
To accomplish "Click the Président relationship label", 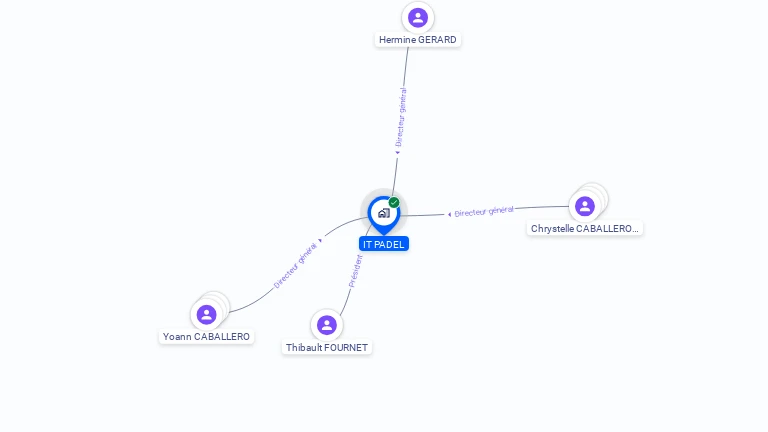I will pos(356,271).
